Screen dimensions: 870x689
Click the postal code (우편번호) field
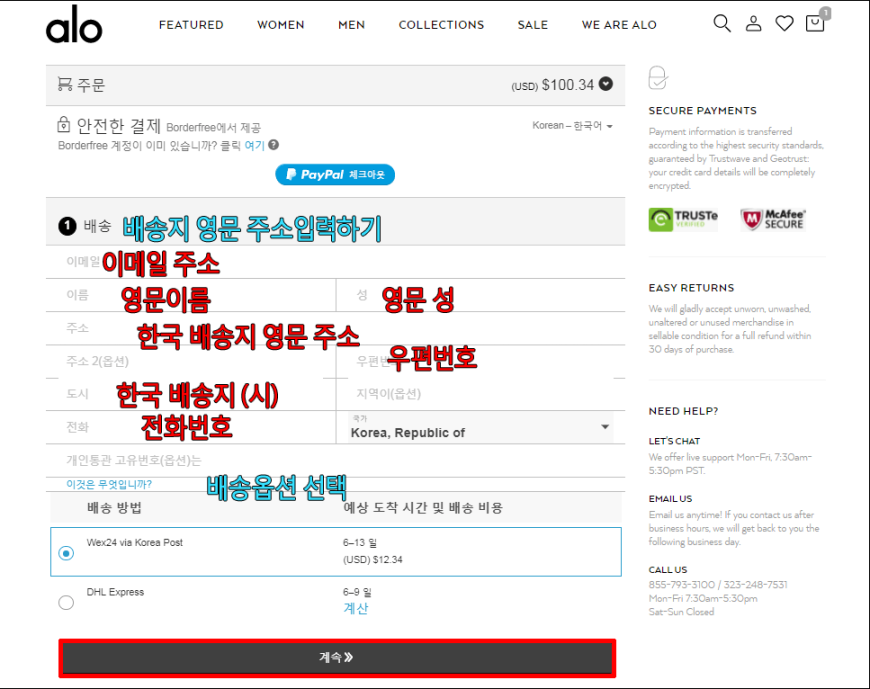click(480, 362)
